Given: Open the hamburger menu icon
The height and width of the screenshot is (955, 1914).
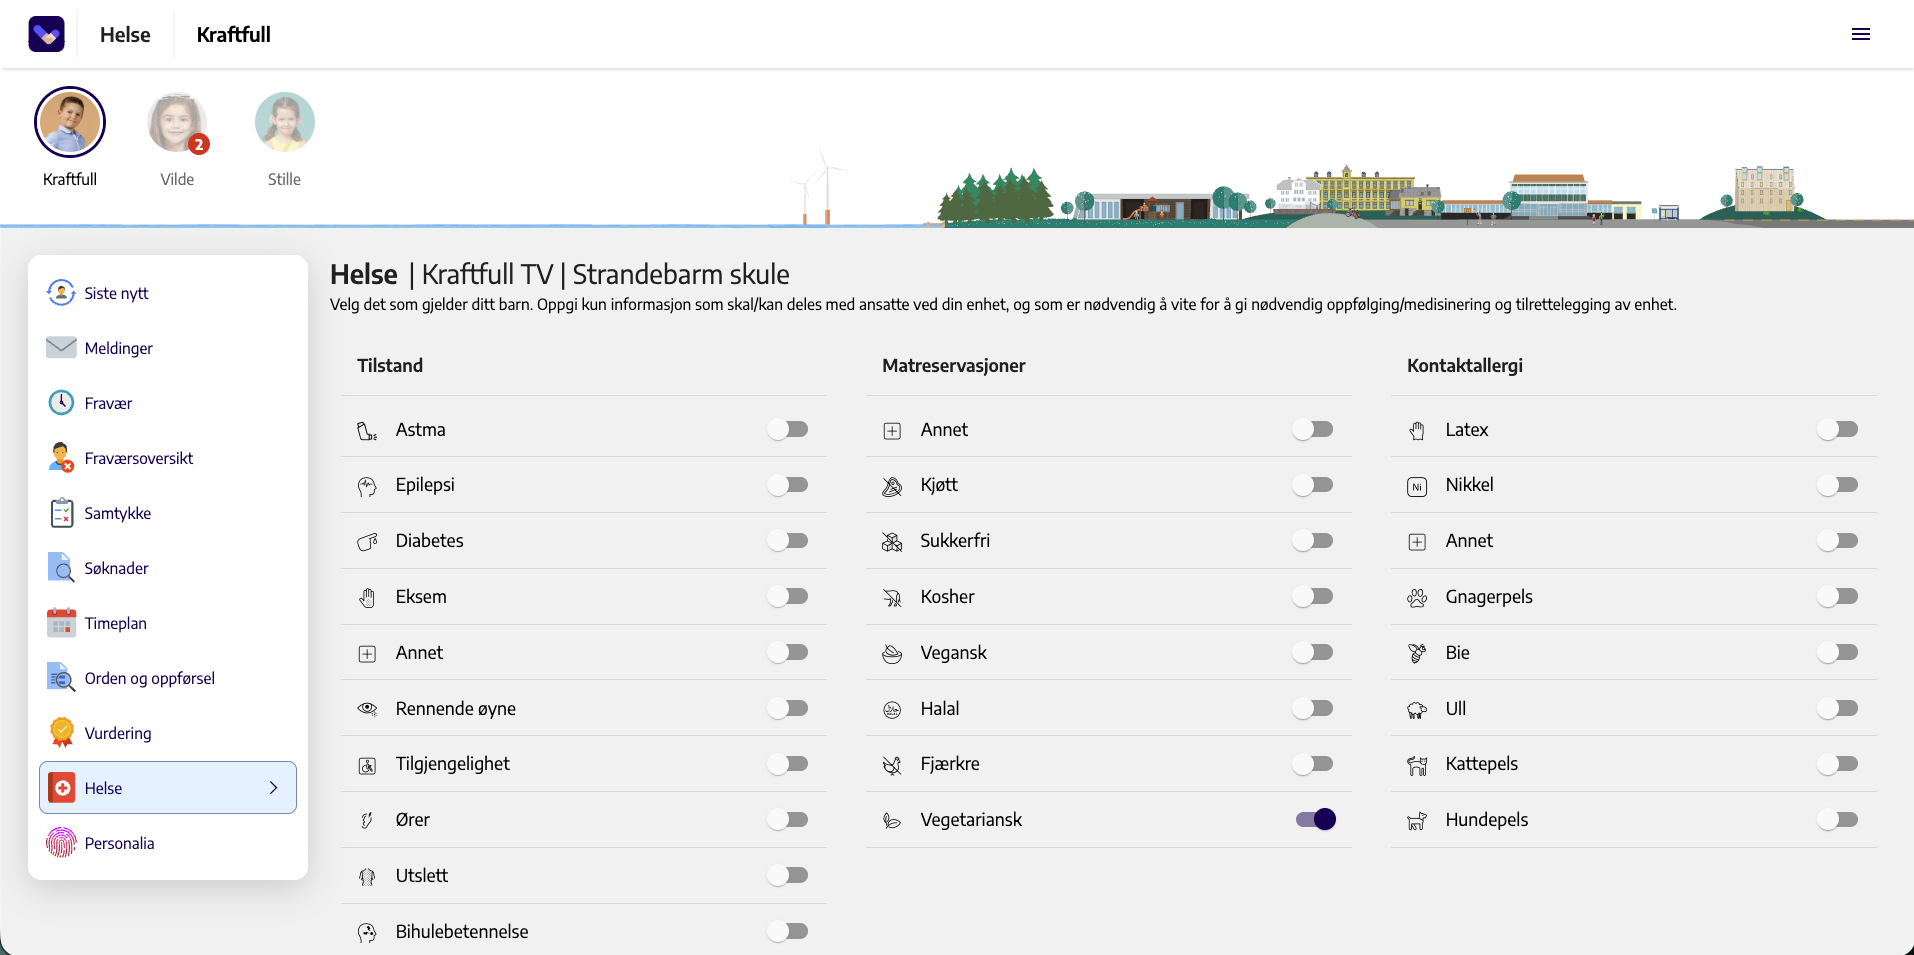Looking at the screenshot, I should [1860, 34].
